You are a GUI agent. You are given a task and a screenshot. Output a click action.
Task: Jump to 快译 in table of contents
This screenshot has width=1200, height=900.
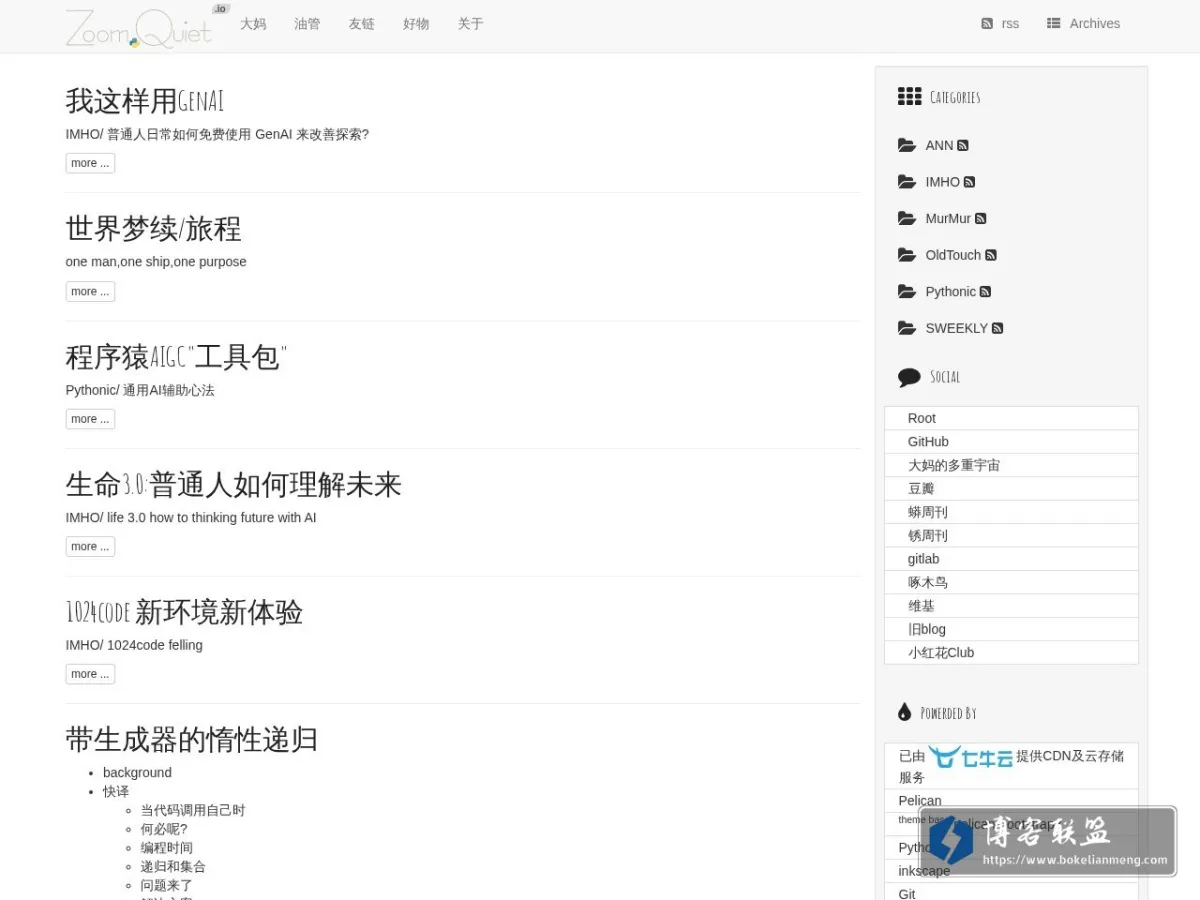(116, 791)
